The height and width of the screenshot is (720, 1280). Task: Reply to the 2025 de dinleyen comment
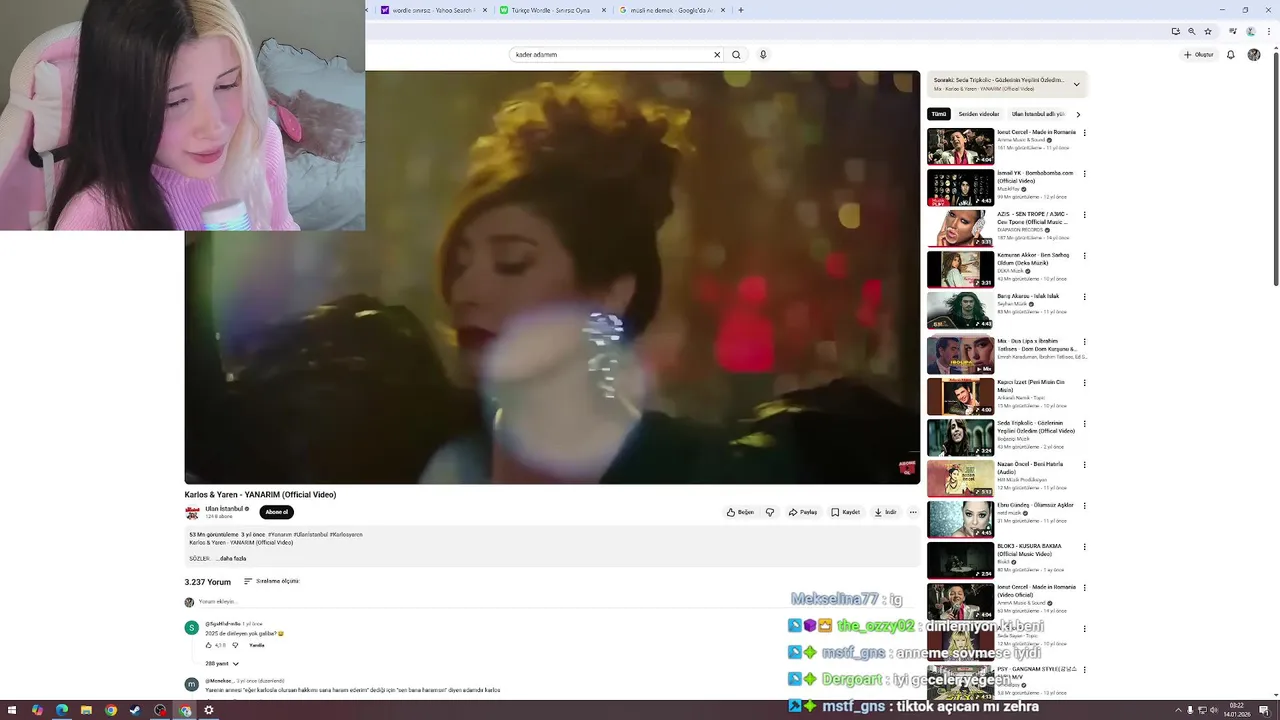(257, 645)
